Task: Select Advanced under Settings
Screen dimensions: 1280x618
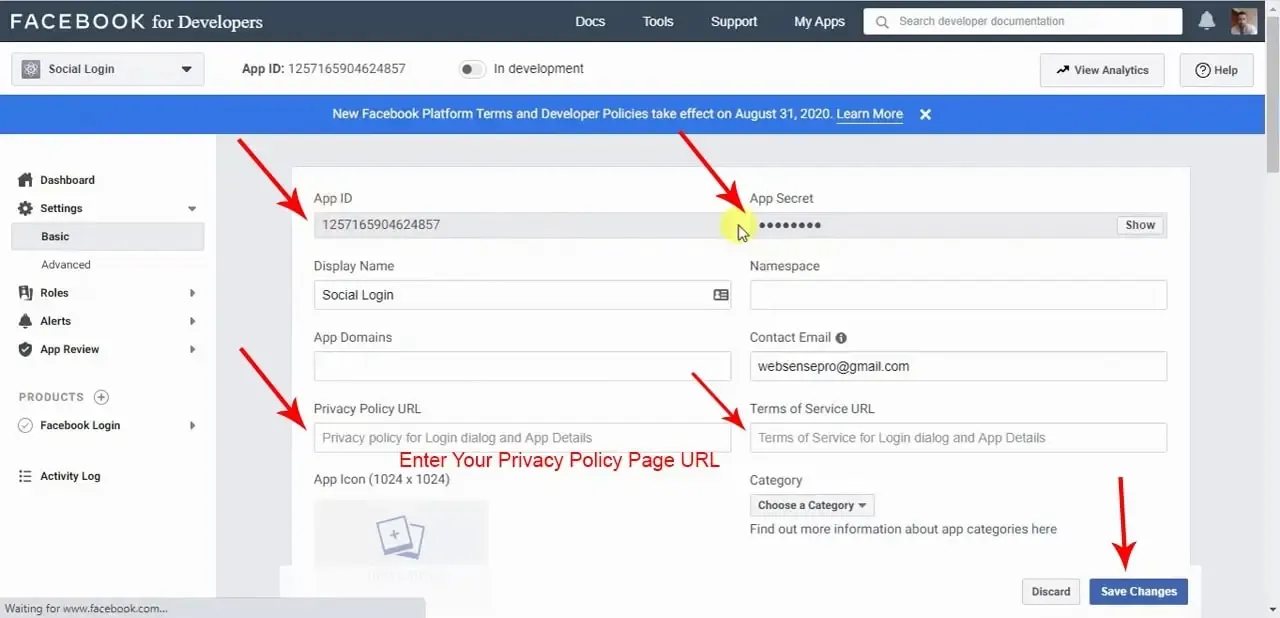Action: pyautogui.click(x=66, y=265)
